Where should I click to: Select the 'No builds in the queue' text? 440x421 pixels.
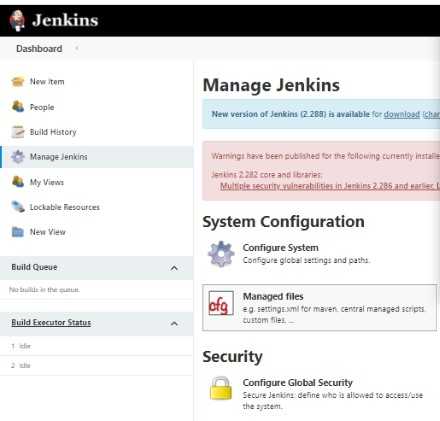44,290
